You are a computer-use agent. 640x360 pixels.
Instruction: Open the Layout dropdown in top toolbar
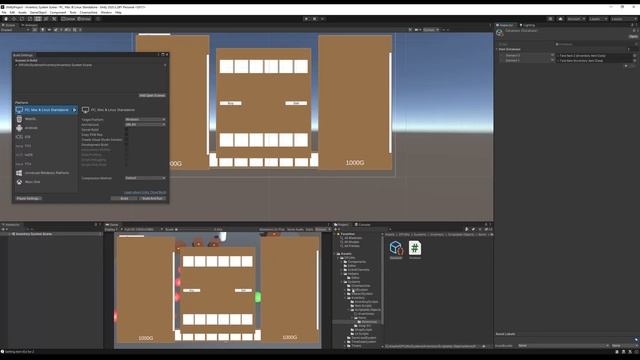[624, 19]
